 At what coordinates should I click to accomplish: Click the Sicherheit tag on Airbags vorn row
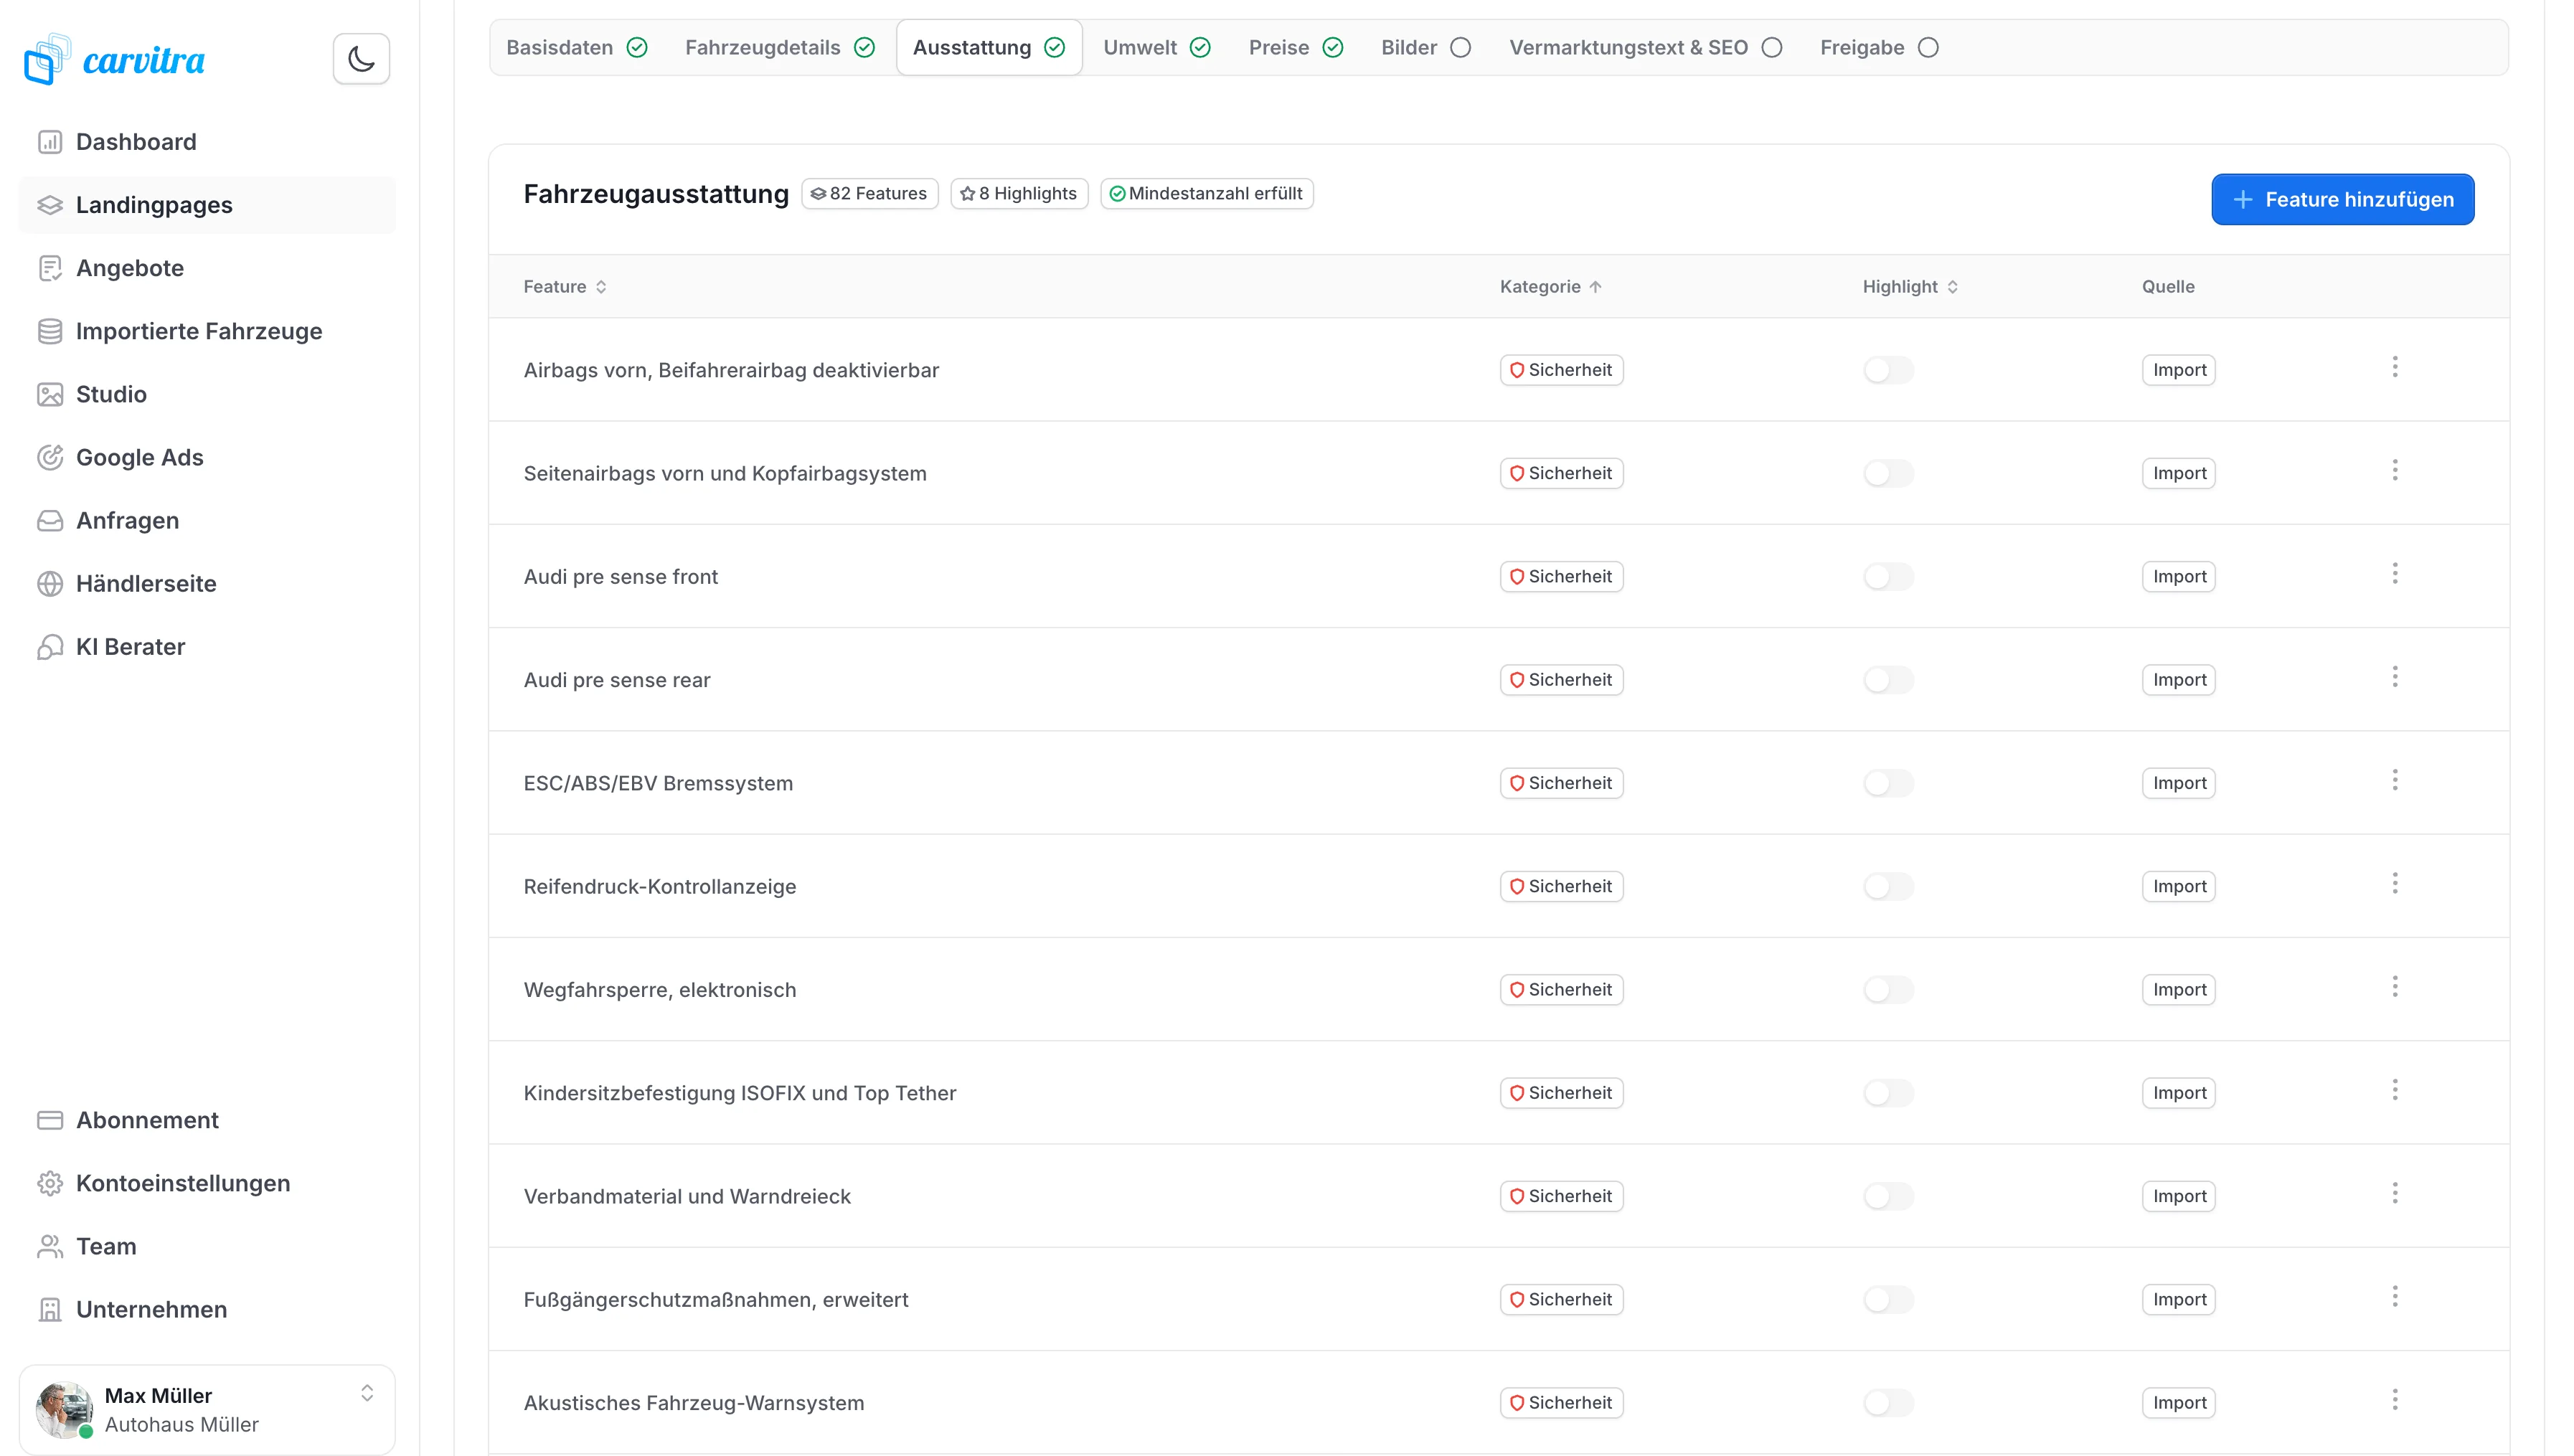pyautogui.click(x=1561, y=370)
